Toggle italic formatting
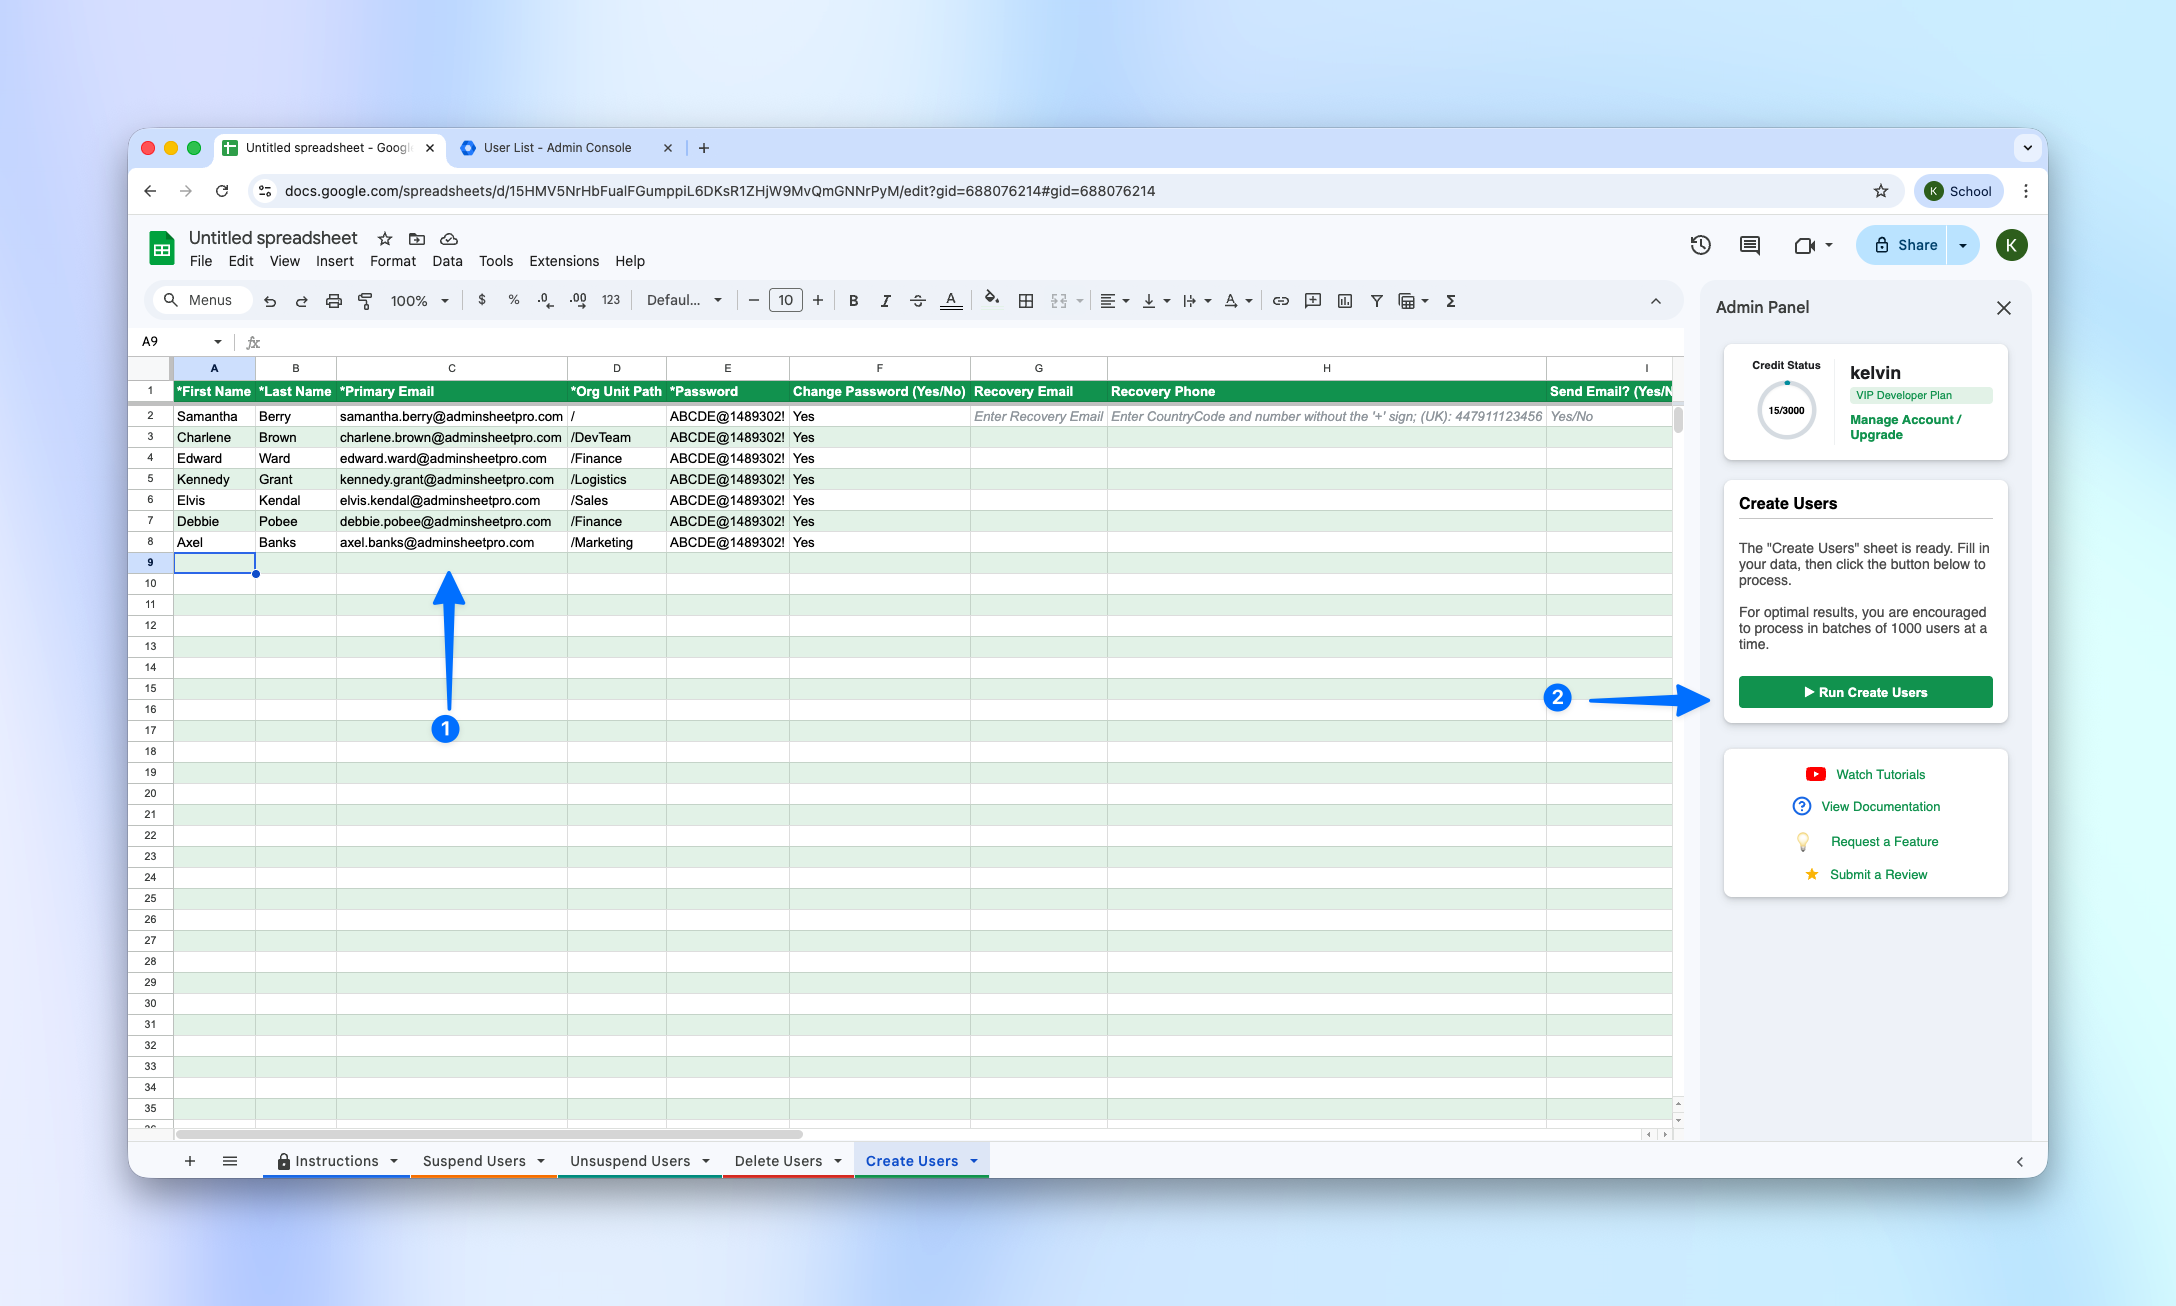Image resolution: width=2176 pixels, height=1306 pixels. point(885,301)
